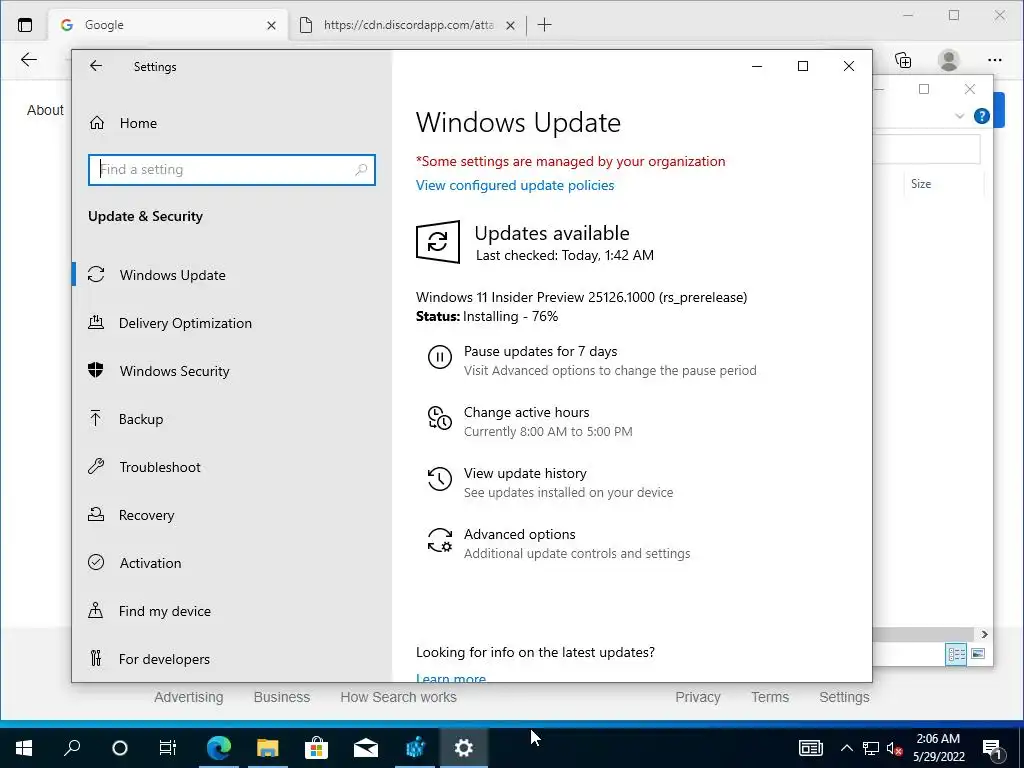Screen dimensions: 1024x768
Task: Open Change active hours
Action: pyautogui.click(x=526, y=412)
